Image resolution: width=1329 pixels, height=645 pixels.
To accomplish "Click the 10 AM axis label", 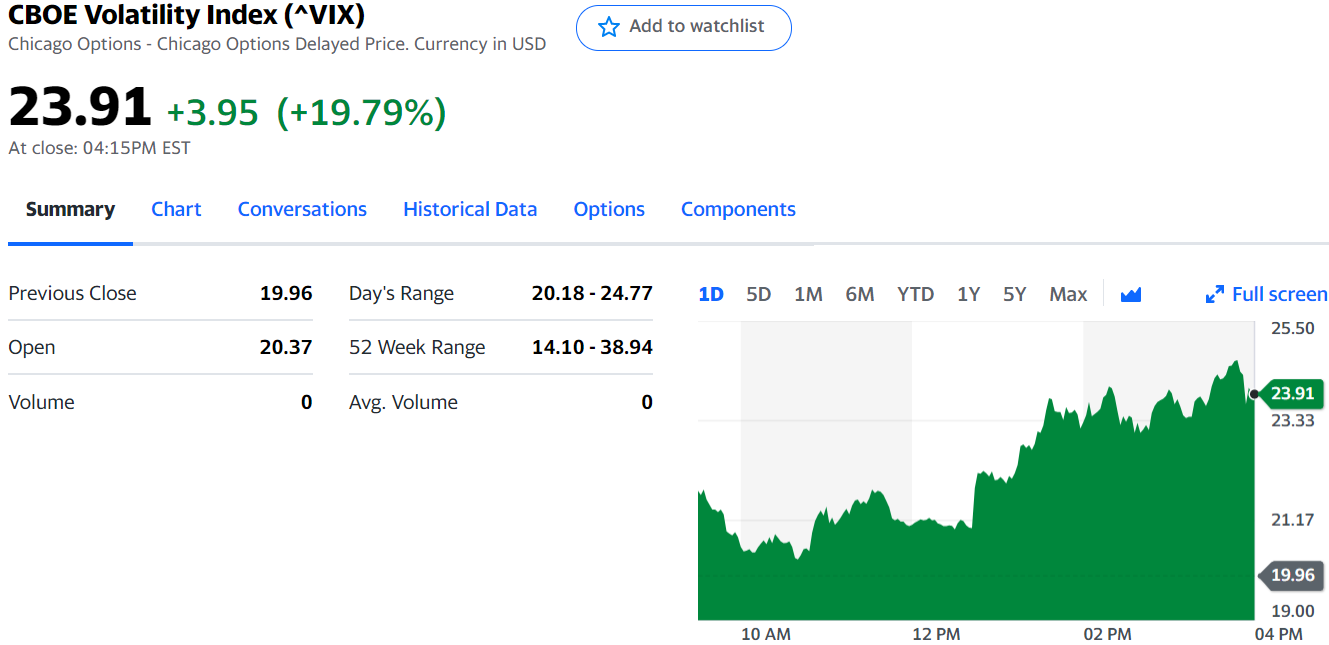I will coord(766,634).
